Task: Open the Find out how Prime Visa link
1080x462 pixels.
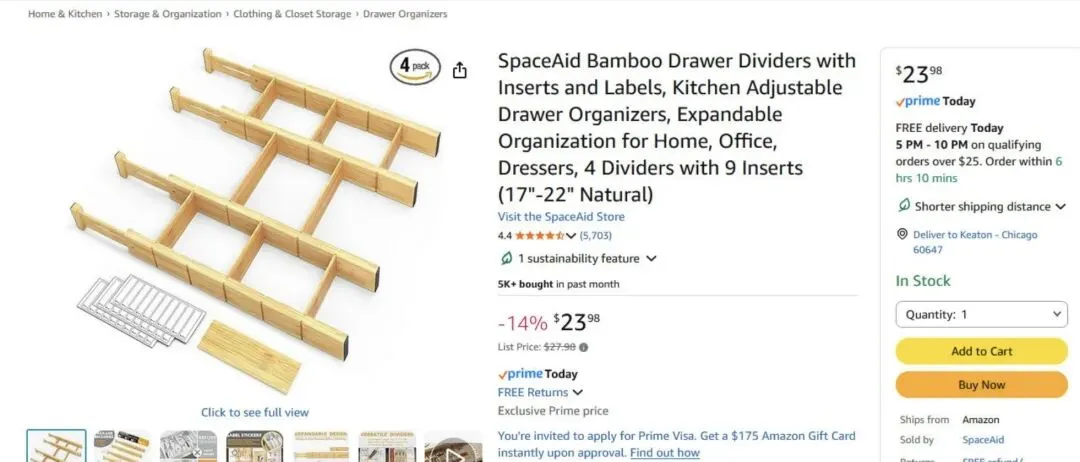Action: point(664,453)
